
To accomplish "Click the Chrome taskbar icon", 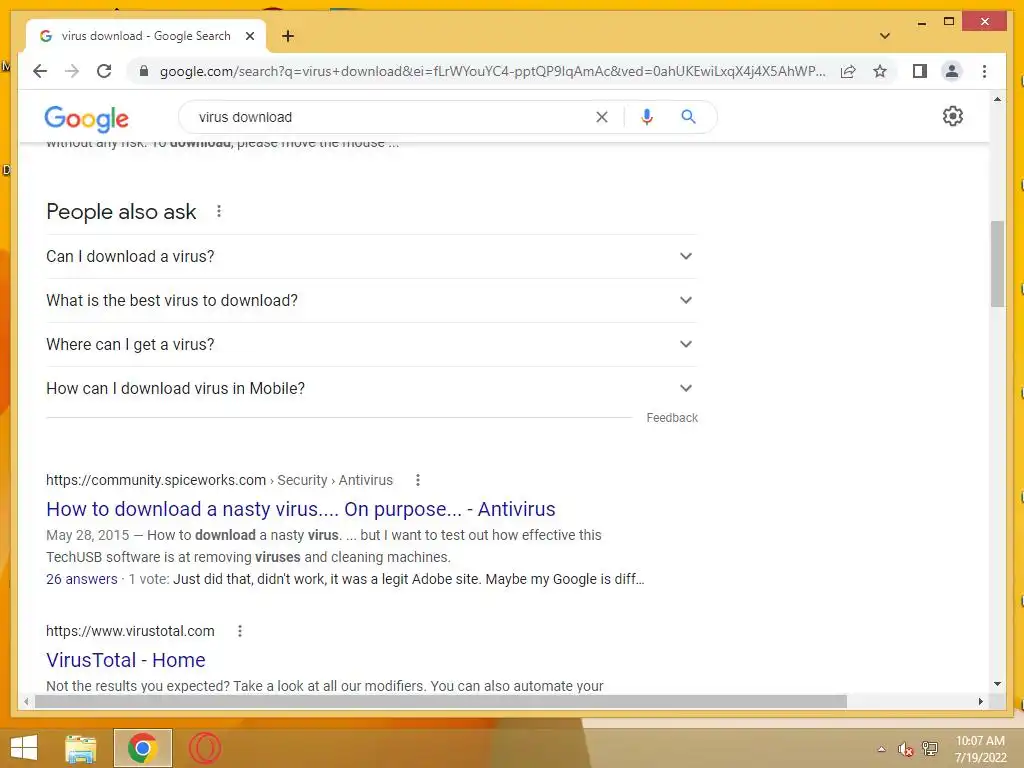I will click(142, 748).
